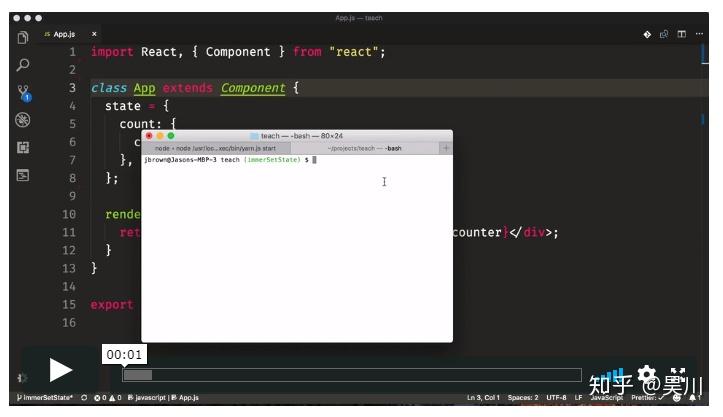
Task: Open notifications with the bell icon
Action: [693, 398]
